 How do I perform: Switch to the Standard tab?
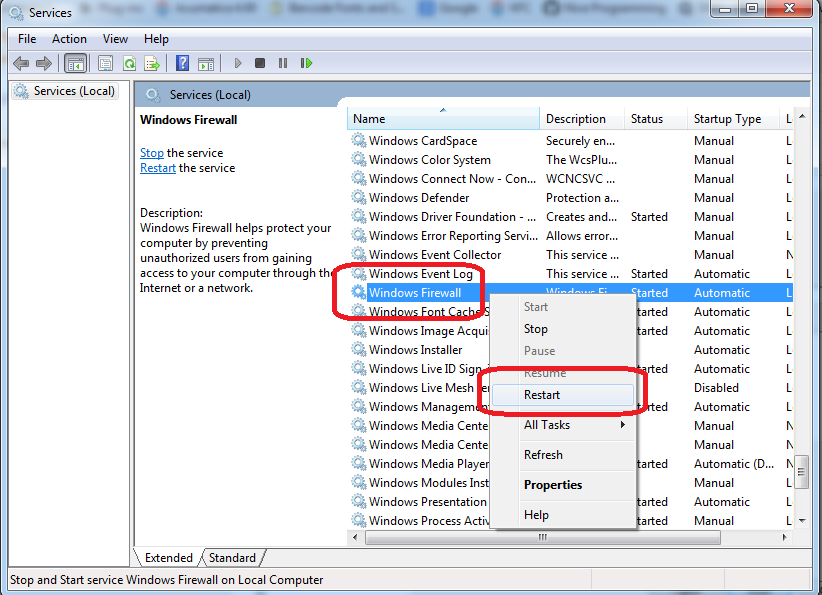232,558
